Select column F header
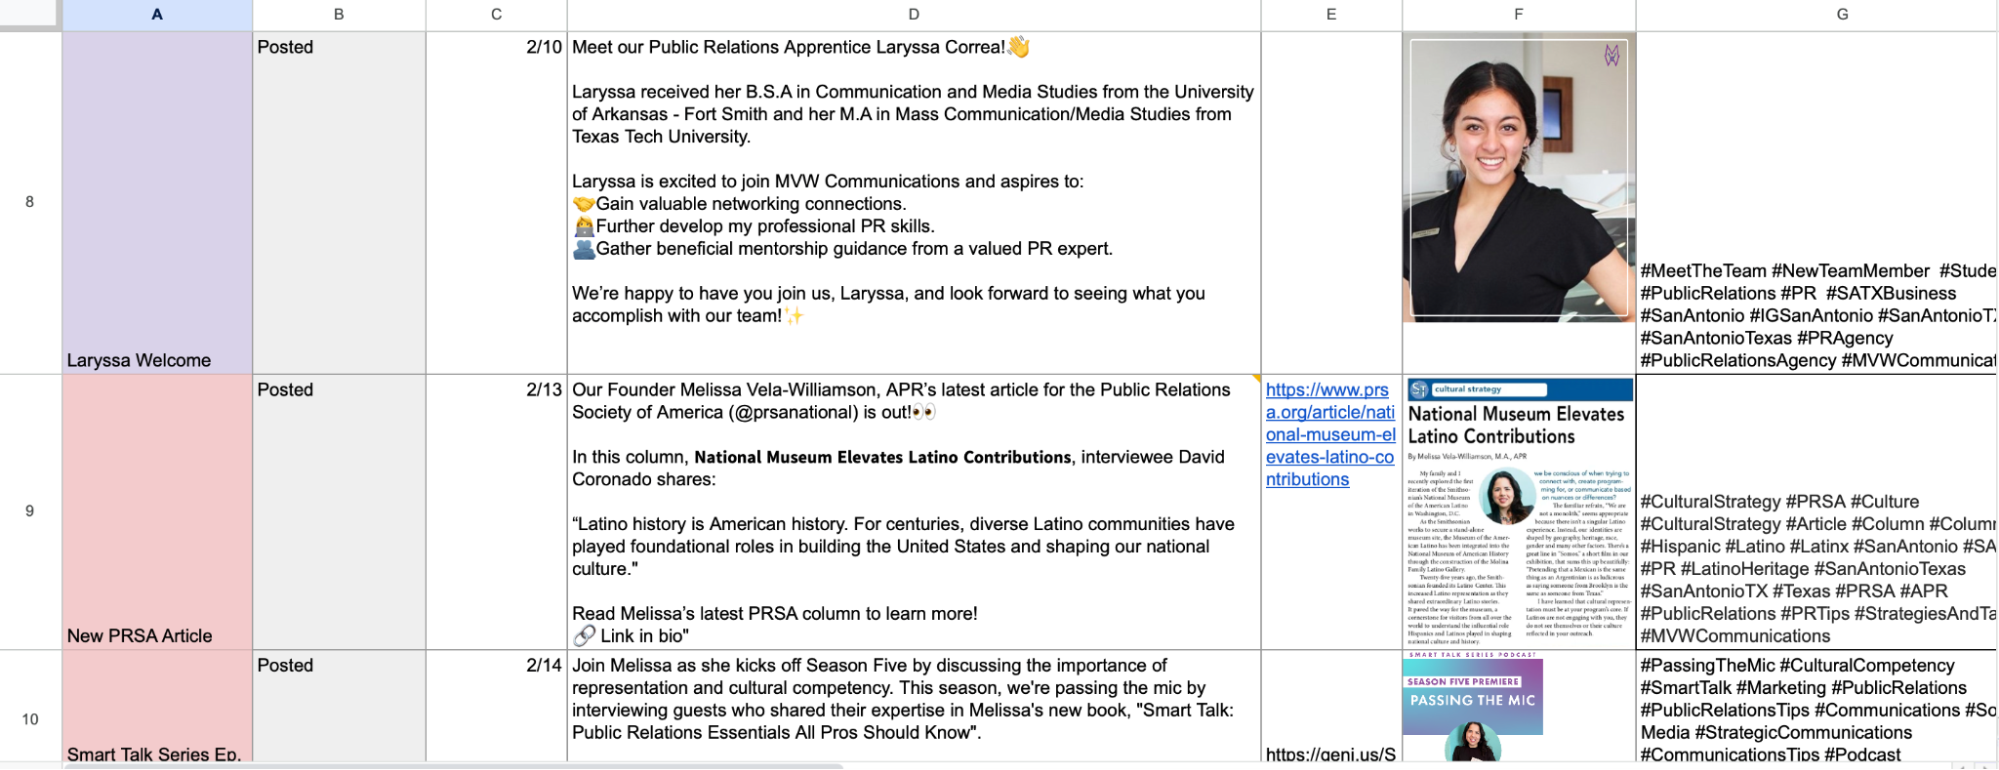Screen dimensions: 1999x770 tap(1519, 14)
